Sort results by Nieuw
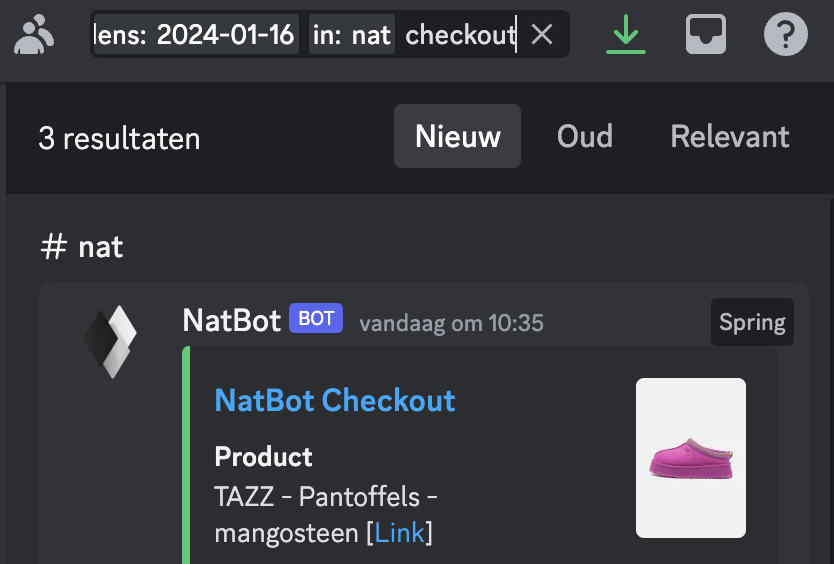This screenshot has height=564, width=834. pyautogui.click(x=457, y=136)
